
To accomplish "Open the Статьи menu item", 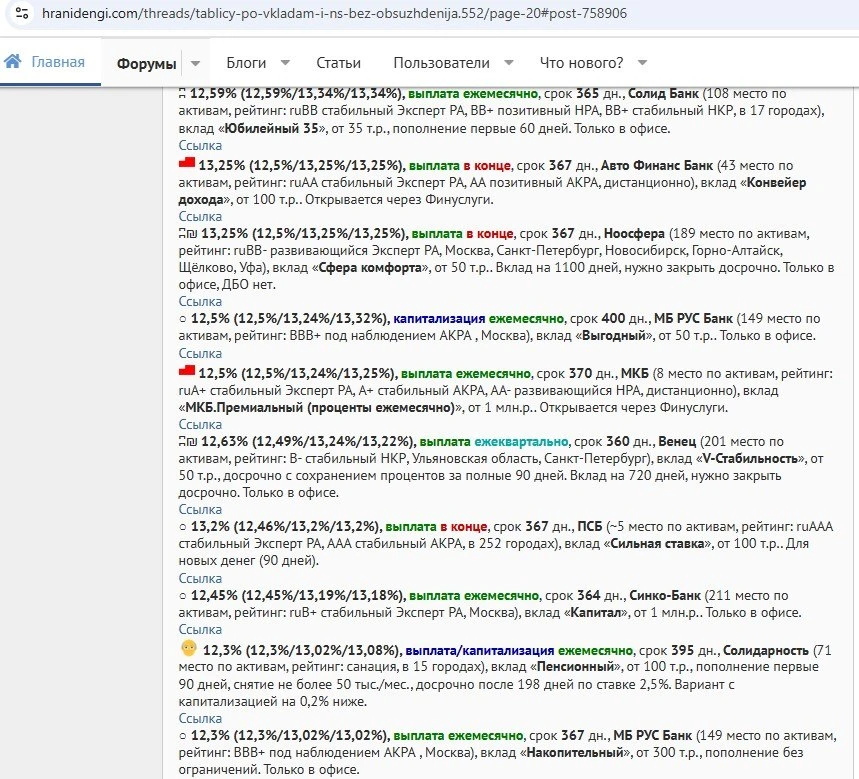I will (339, 63).
